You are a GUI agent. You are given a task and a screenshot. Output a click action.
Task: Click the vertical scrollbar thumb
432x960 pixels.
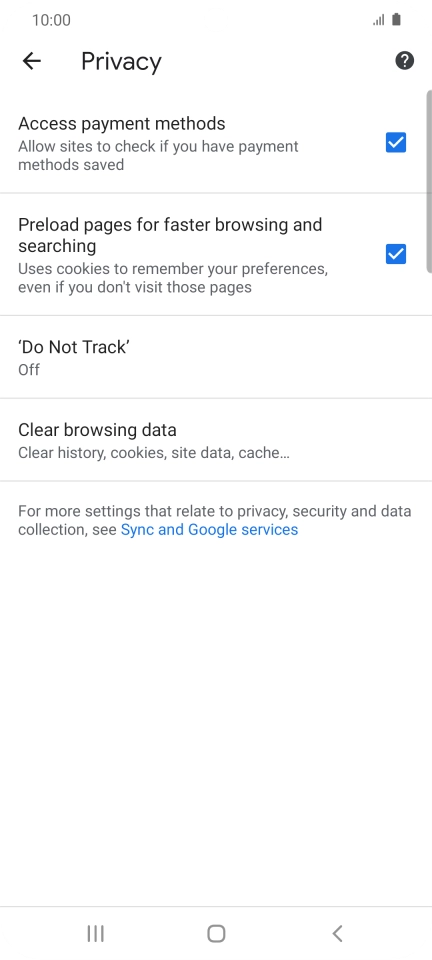pos(429,181)
